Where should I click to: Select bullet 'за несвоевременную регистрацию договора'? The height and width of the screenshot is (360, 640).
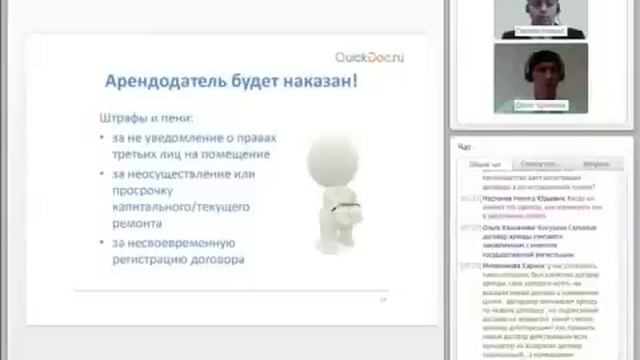click(178, 251)
